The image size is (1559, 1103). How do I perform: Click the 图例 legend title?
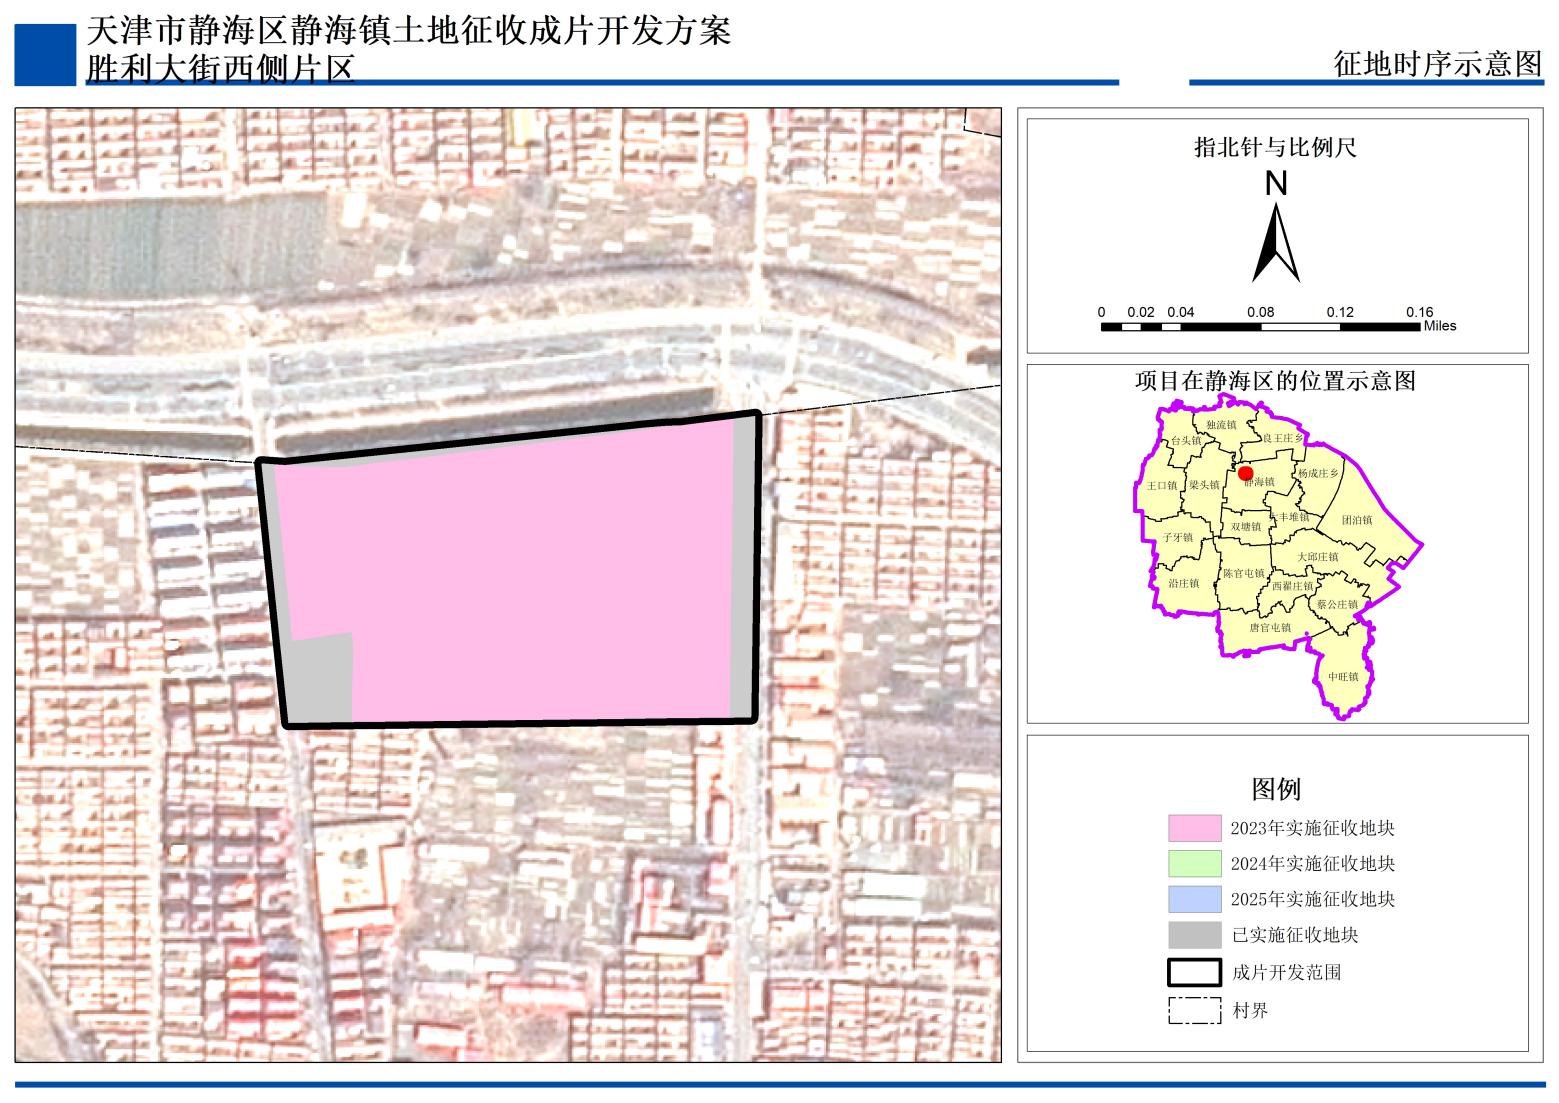tap(1276, 789)
